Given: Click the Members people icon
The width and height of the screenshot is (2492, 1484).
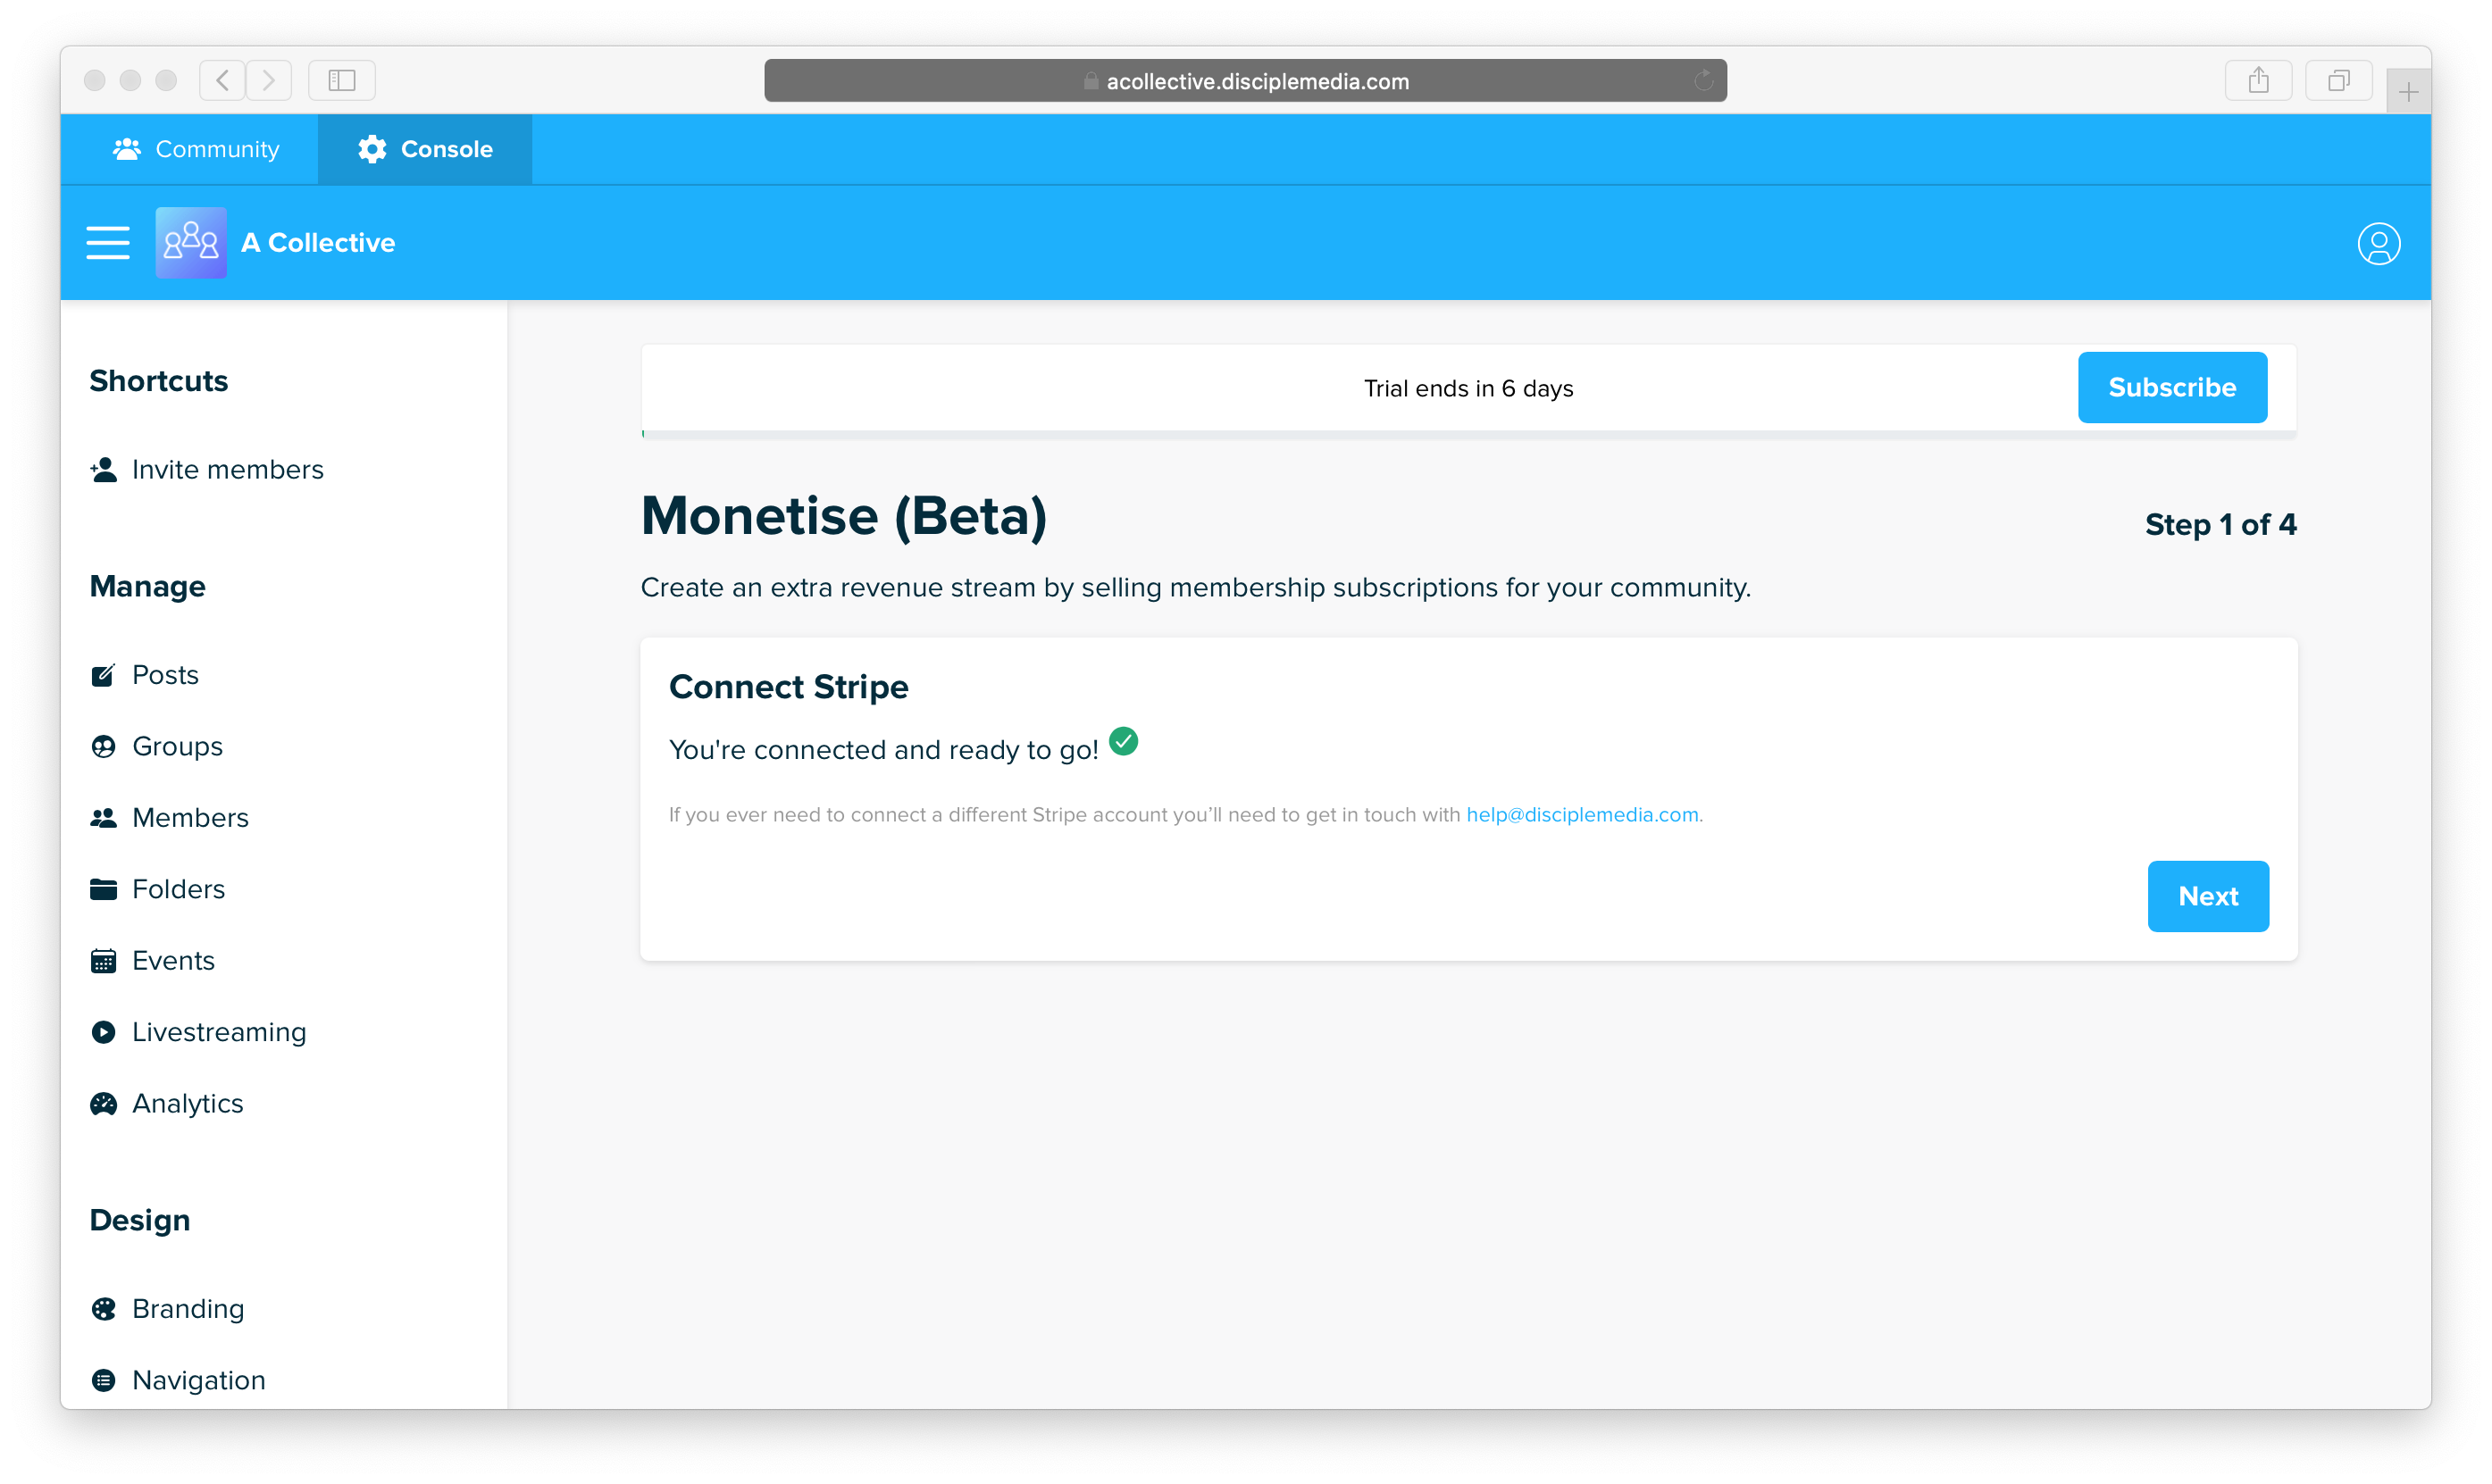Looking at the screenshot, I should pyautogui.click(x=103, y=818).
